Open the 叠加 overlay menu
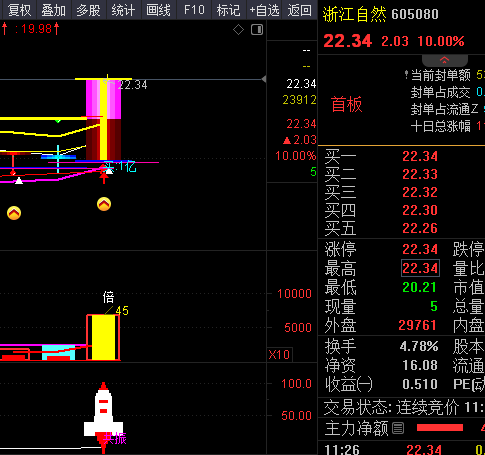The height and width of the screenshot is (455, 485). pos(53,10)
